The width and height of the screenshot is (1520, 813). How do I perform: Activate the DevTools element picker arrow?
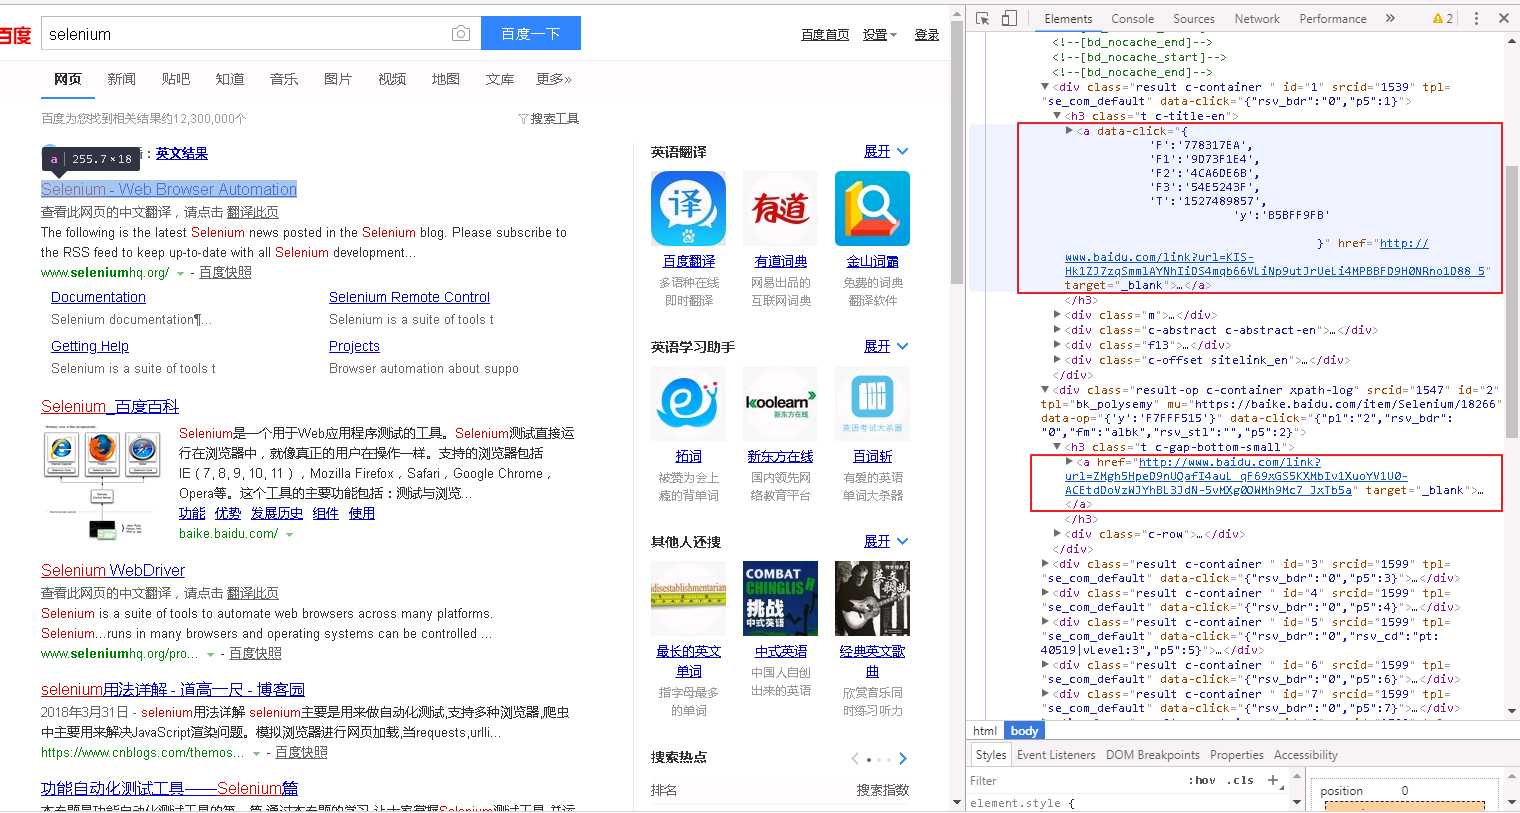[x=983, y=18]
